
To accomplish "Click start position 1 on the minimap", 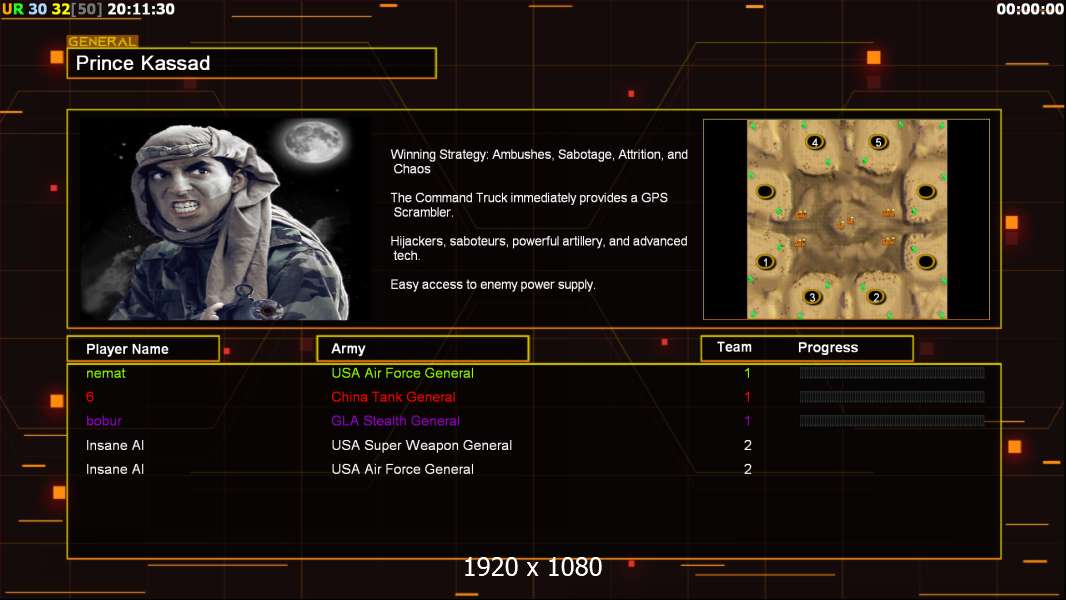I will (766, 262).
